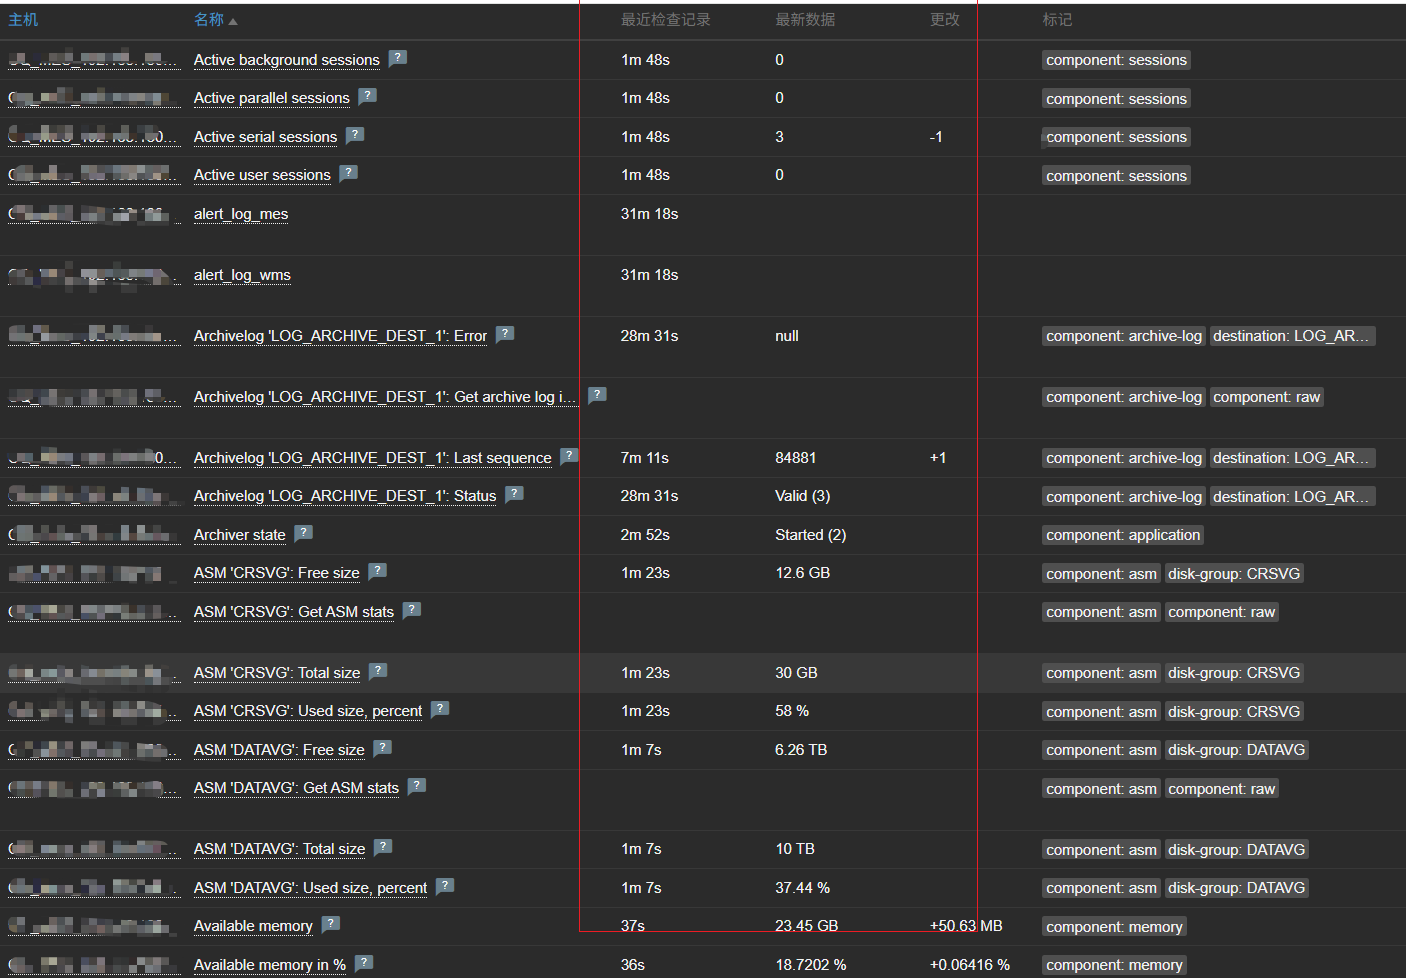Image resolution: width=1406 pixels, height=978 pixels.
Task: Sort the table by the 更改 column
Action: (944, 19)
